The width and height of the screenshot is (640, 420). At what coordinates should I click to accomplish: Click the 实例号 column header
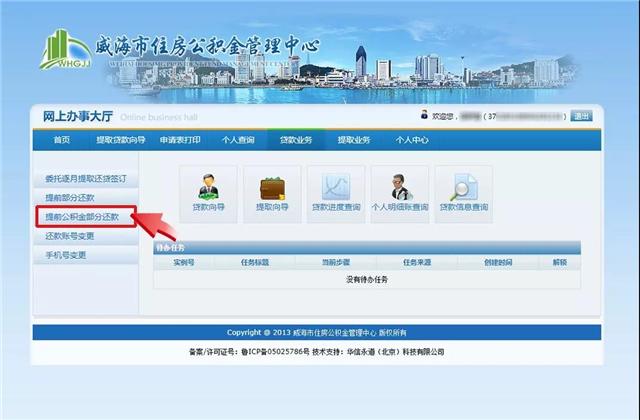click(x=184, y=262)
